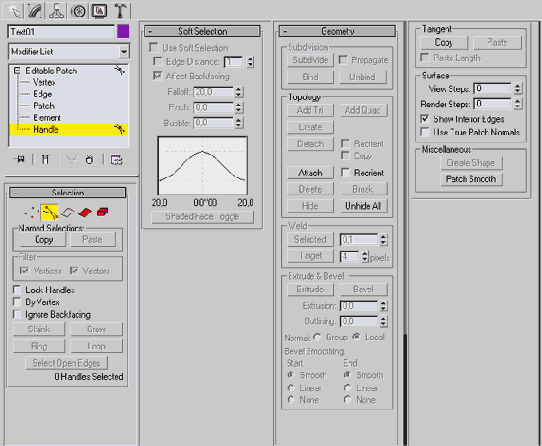Click the purple object color swatch
The width and height of the screenshot is (542, 446).
point(123,31)
